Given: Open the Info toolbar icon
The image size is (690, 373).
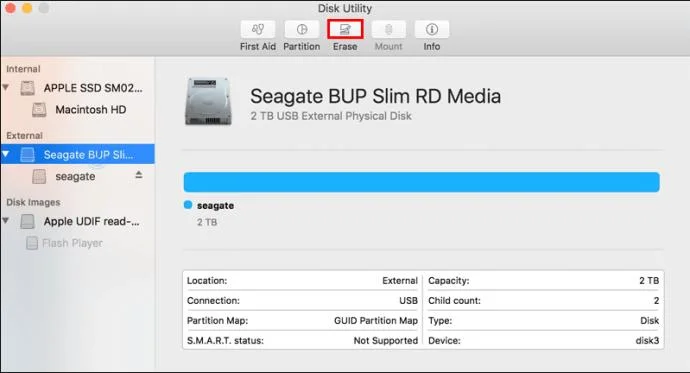Looking at the screenshot, I should coord(432,29).
